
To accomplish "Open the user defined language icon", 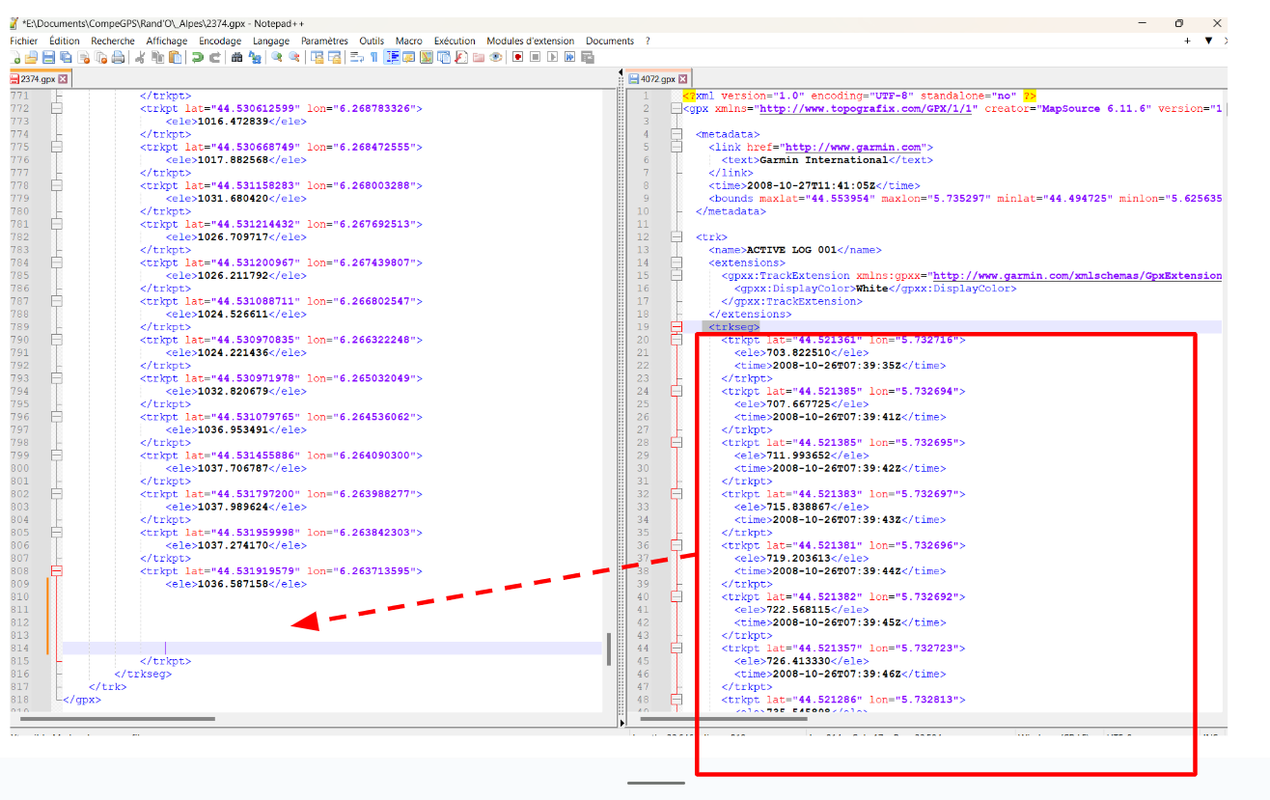I will click(x=408, y=58).
